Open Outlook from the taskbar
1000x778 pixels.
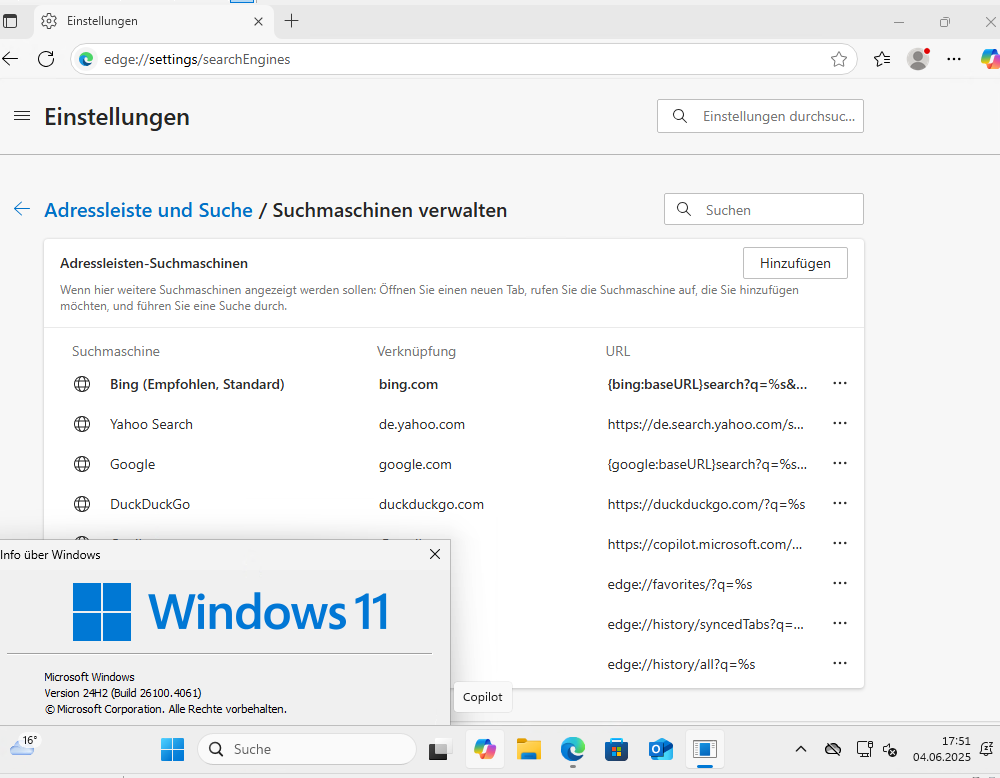(x=661, y=749)
